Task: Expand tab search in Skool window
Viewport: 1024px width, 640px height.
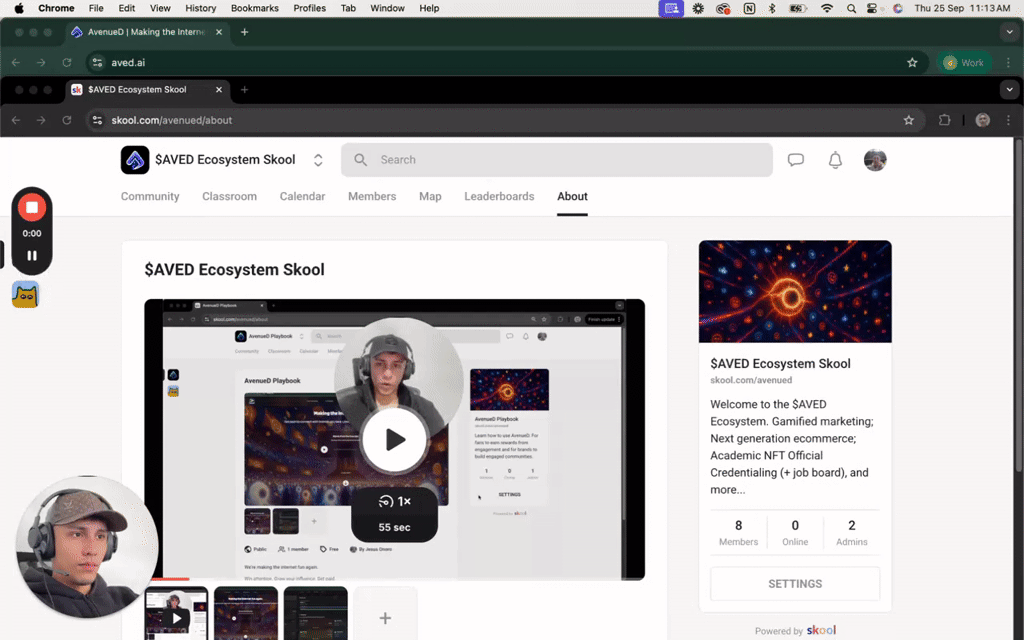Action: (x=1009, y=89)
